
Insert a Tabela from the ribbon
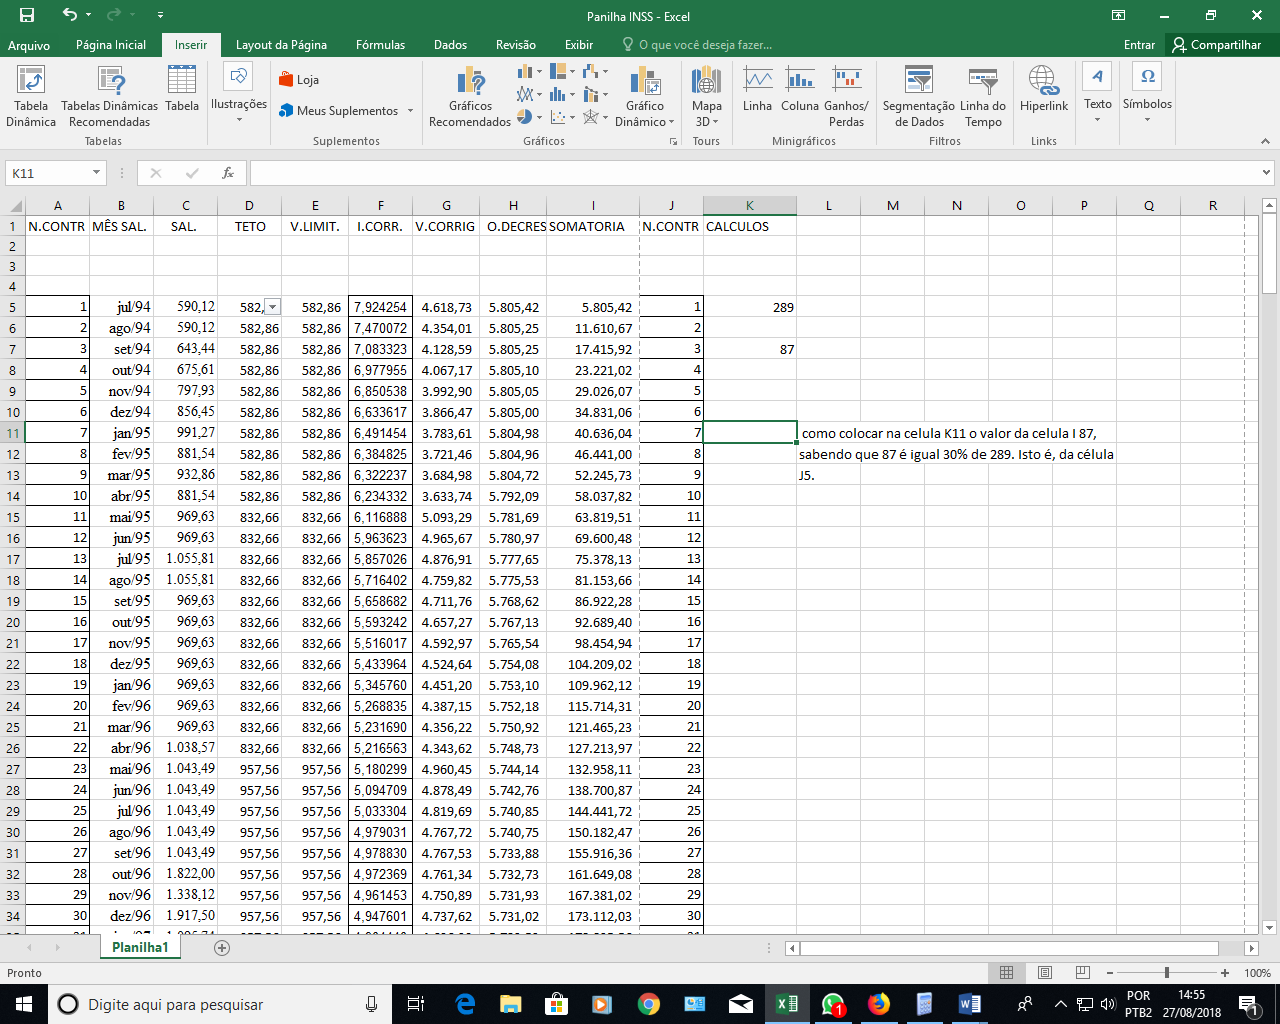pyautogui.click(x=182, y=88)
